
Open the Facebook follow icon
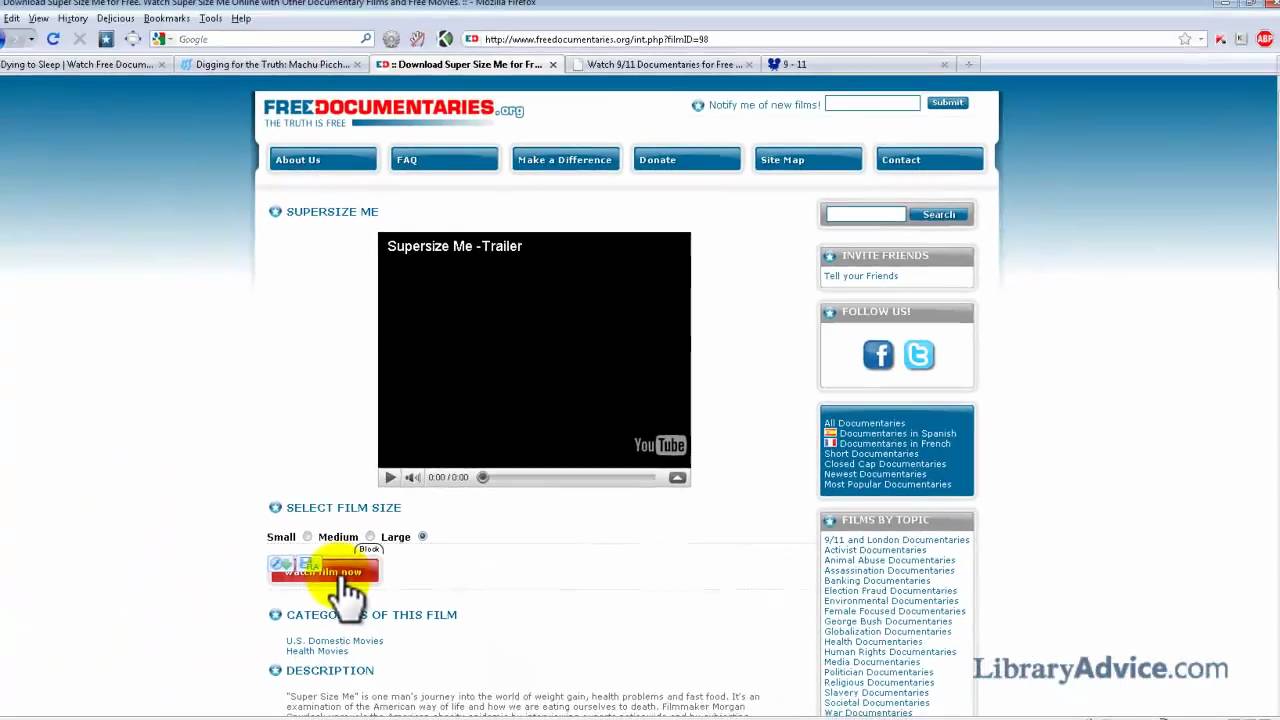(878, 355)
